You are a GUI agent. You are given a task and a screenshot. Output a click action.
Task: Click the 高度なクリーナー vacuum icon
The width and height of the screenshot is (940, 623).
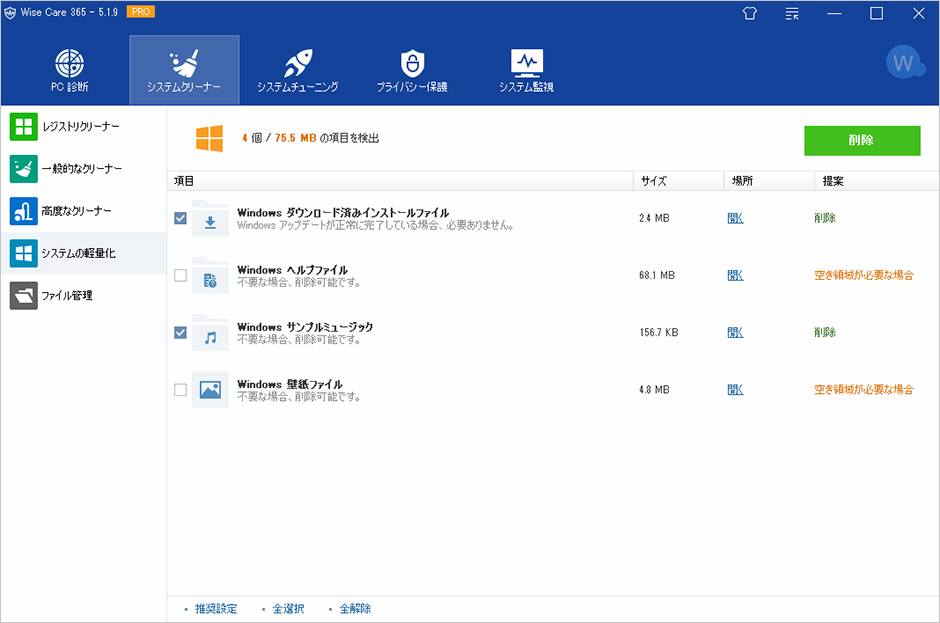pos(24,211)
